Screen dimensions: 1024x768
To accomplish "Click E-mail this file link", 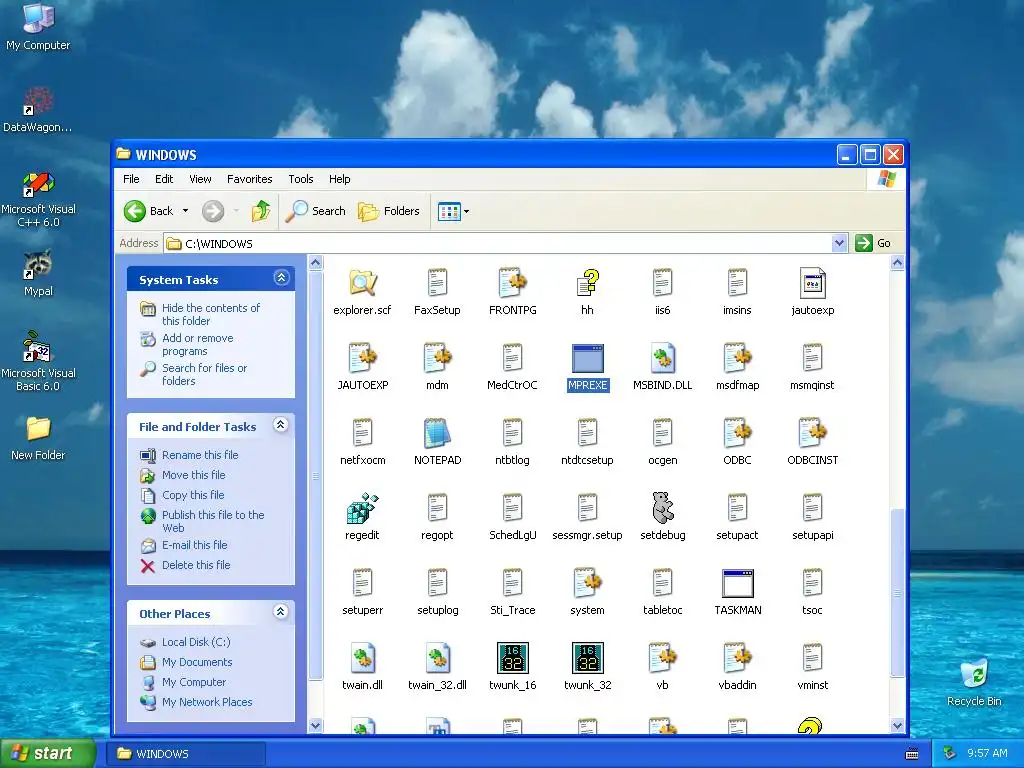I will (195, 545).
